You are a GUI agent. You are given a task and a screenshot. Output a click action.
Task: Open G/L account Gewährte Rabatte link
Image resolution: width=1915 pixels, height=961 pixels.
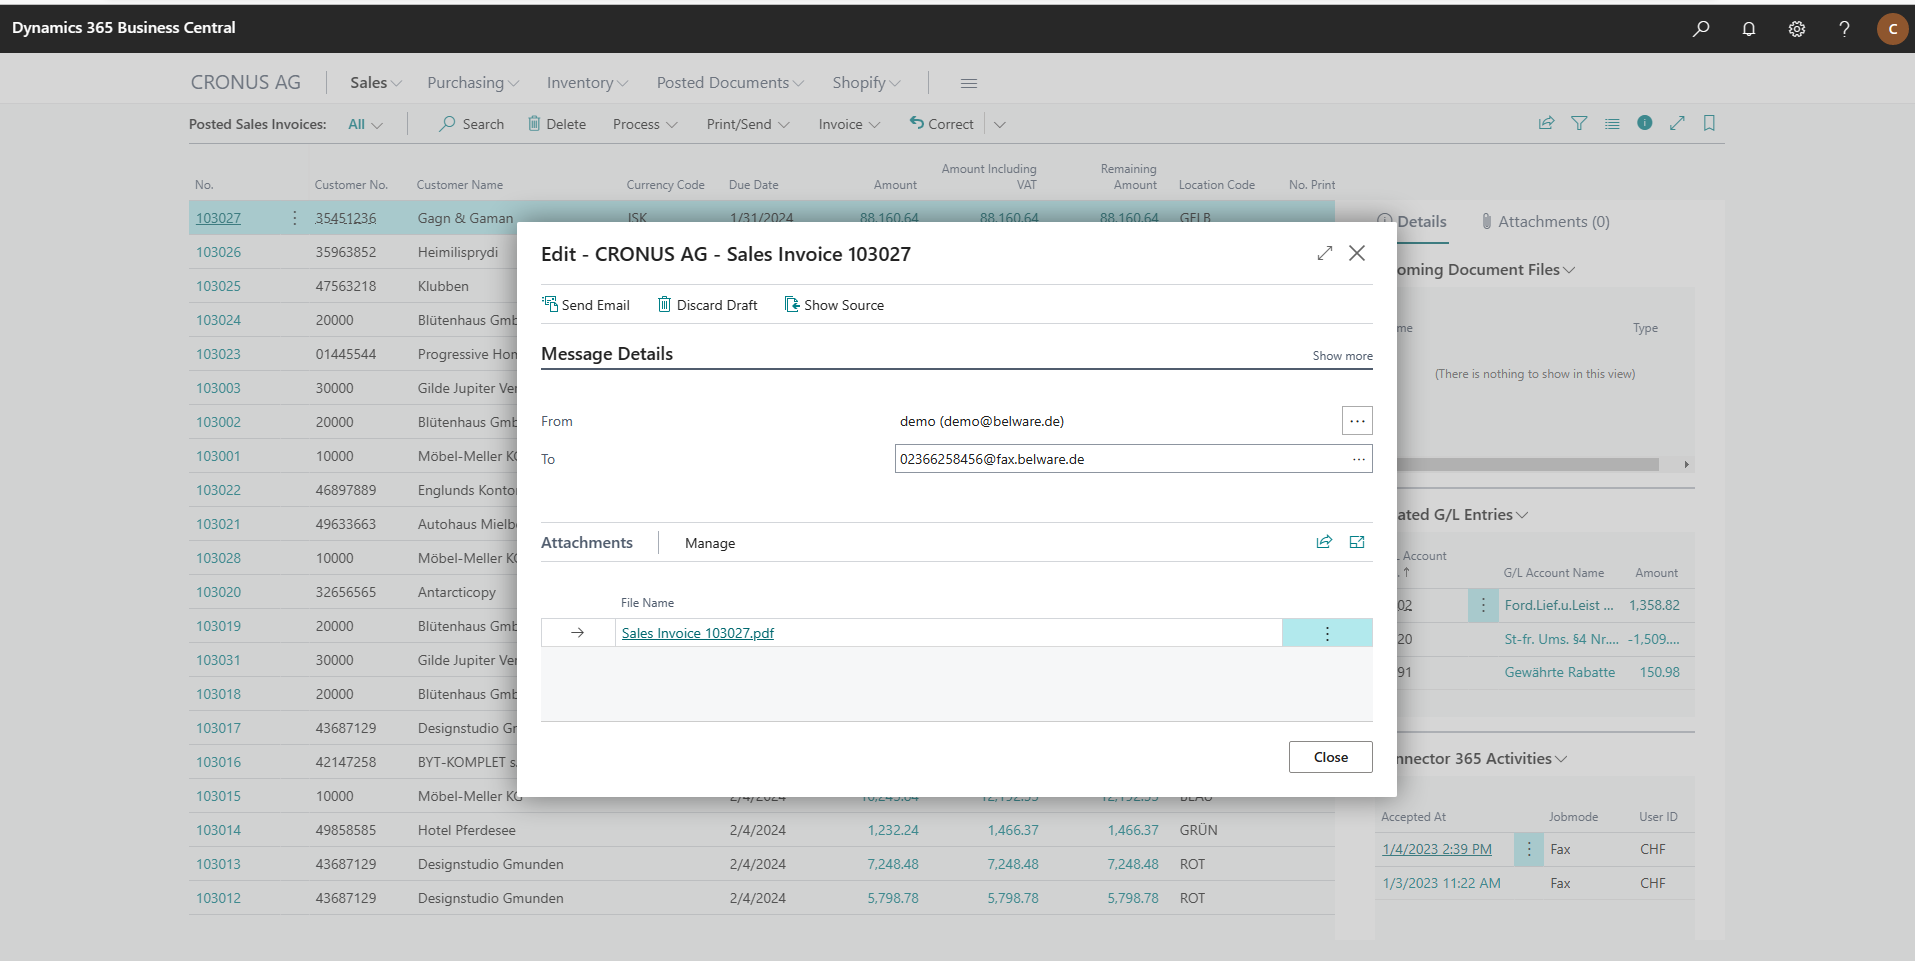1559,672
